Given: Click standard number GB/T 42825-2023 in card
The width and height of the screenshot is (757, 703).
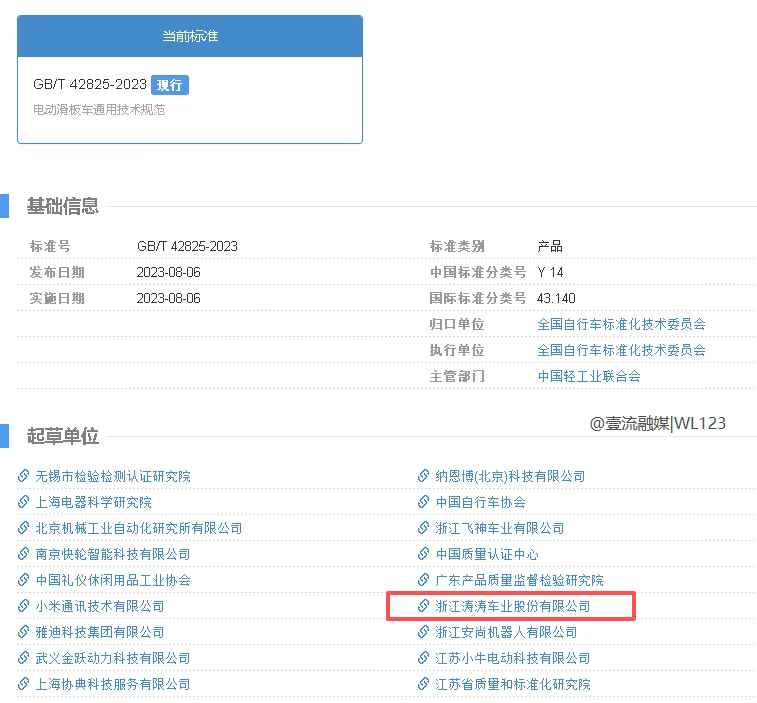Looking at the screenshot, I should coord(90,85).
